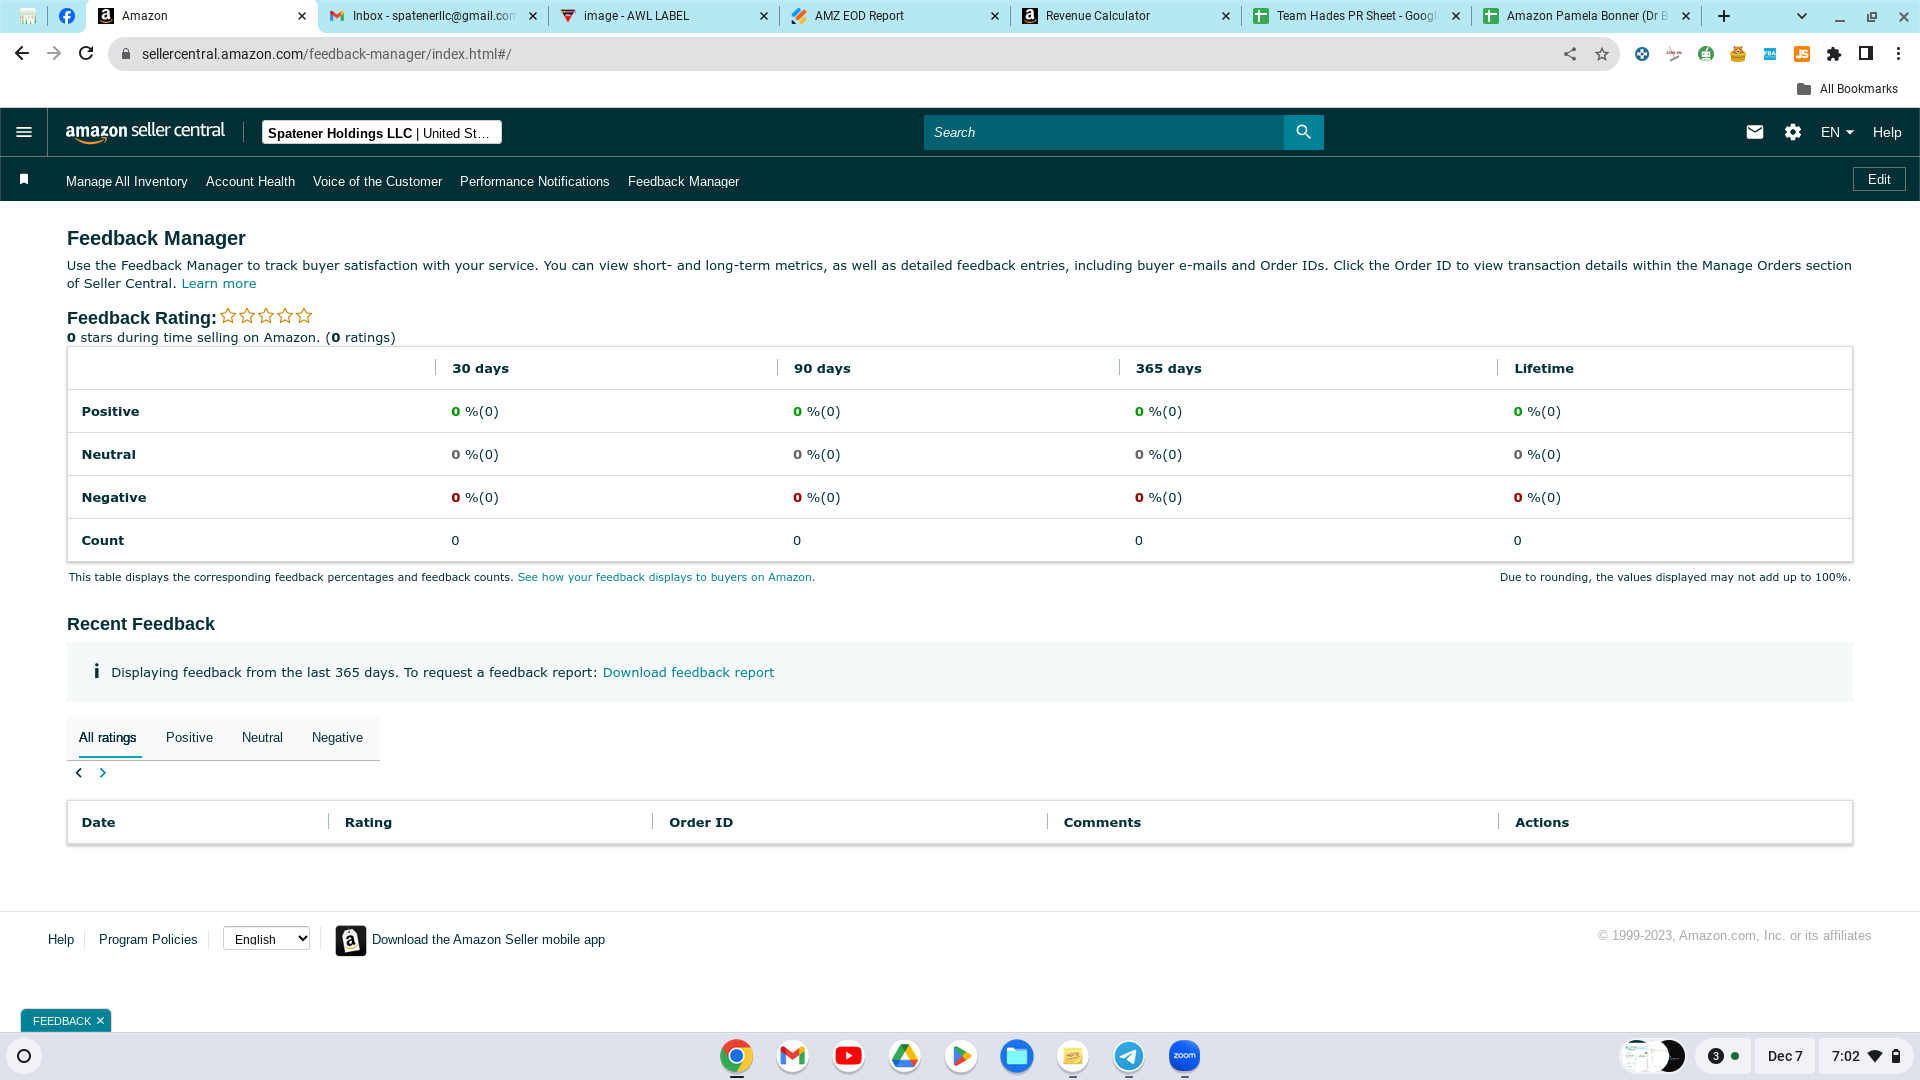
Task: Click the Learn more link
Action: [219, 284]
